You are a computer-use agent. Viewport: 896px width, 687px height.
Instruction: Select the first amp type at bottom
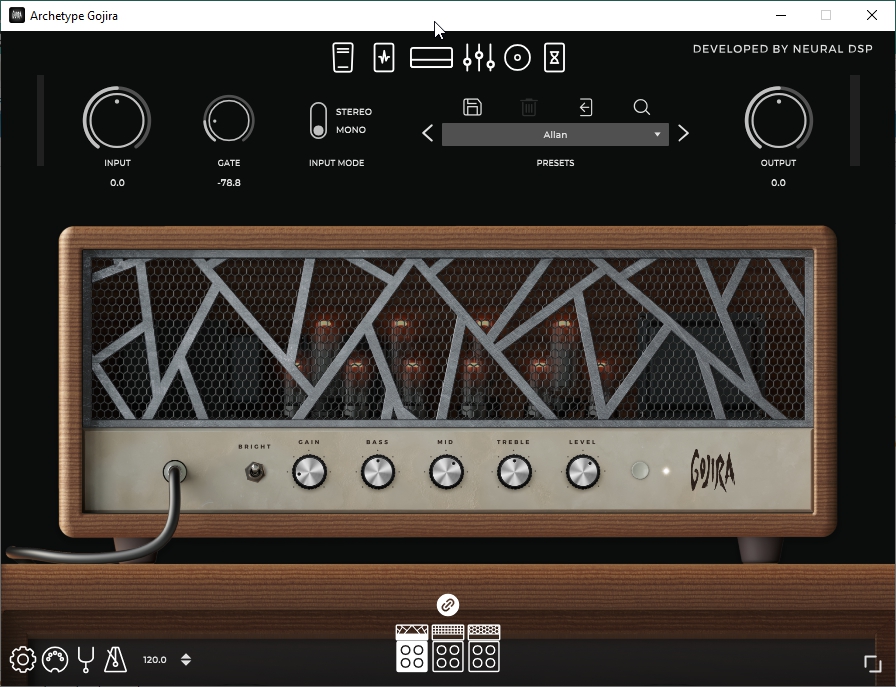[x=412, y=648]
